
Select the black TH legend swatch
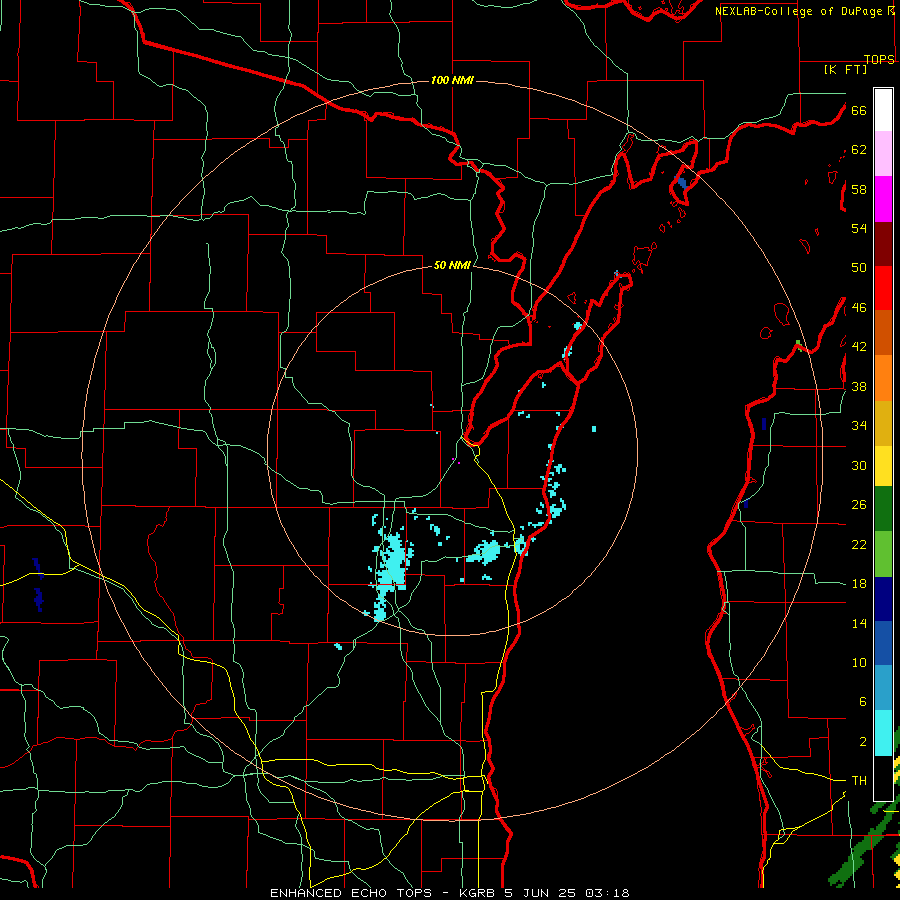883,778
